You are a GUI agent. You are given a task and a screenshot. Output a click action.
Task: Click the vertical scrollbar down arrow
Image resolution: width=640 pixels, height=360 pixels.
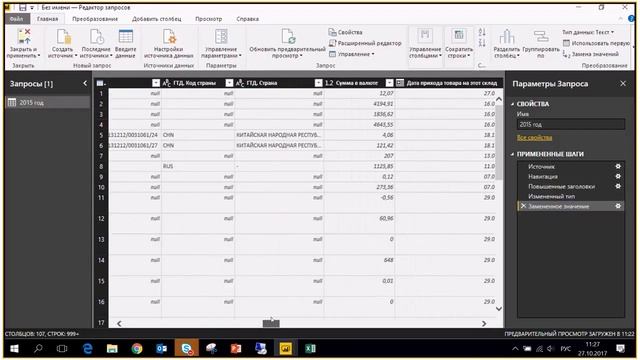coord(499,309)
